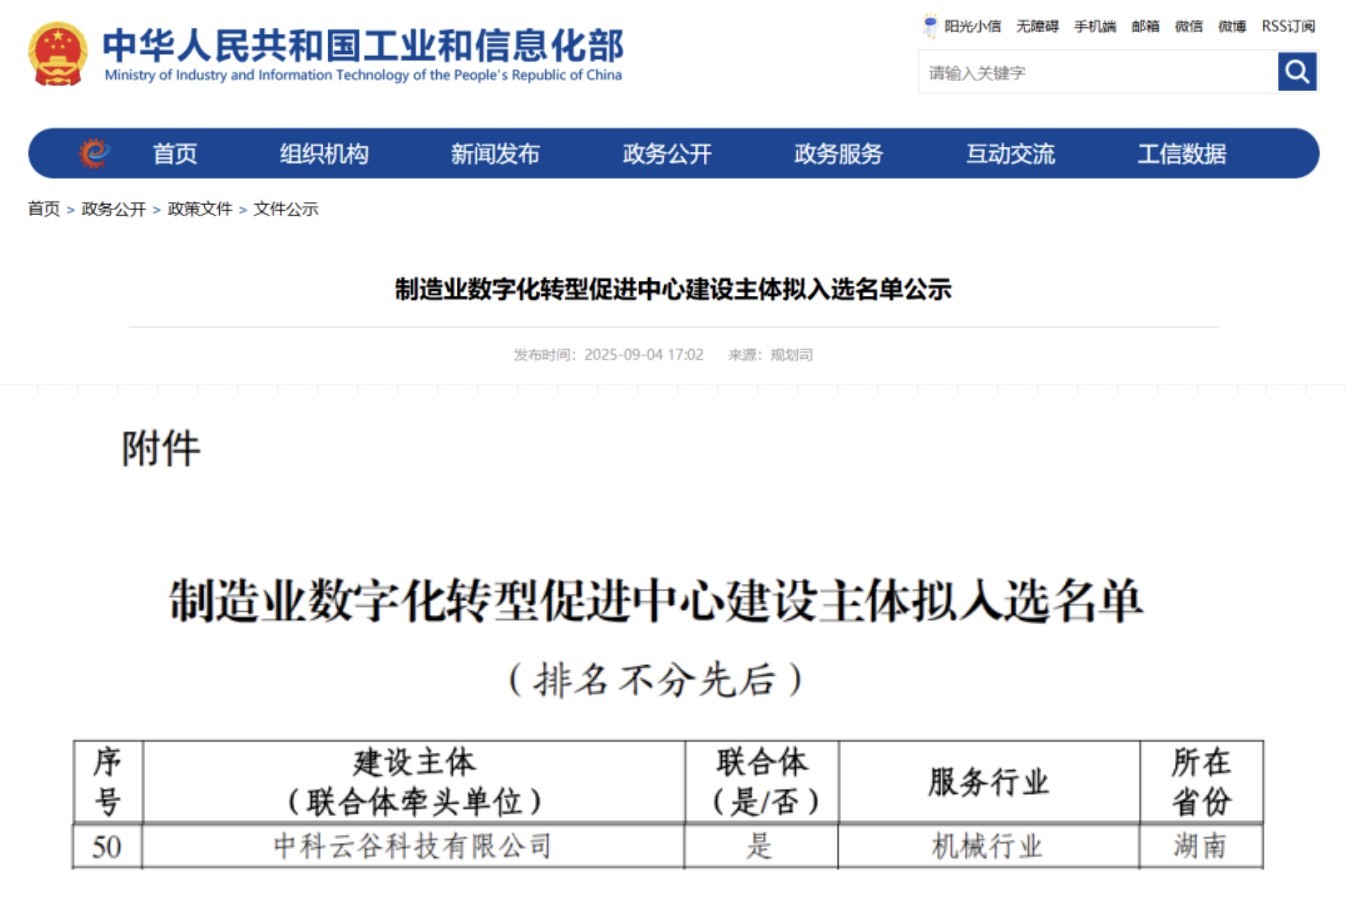The width and height of the screenshot is (1346, 912).
Task: Click the 联合体（是/否）table header
Action: click(762, 782)
